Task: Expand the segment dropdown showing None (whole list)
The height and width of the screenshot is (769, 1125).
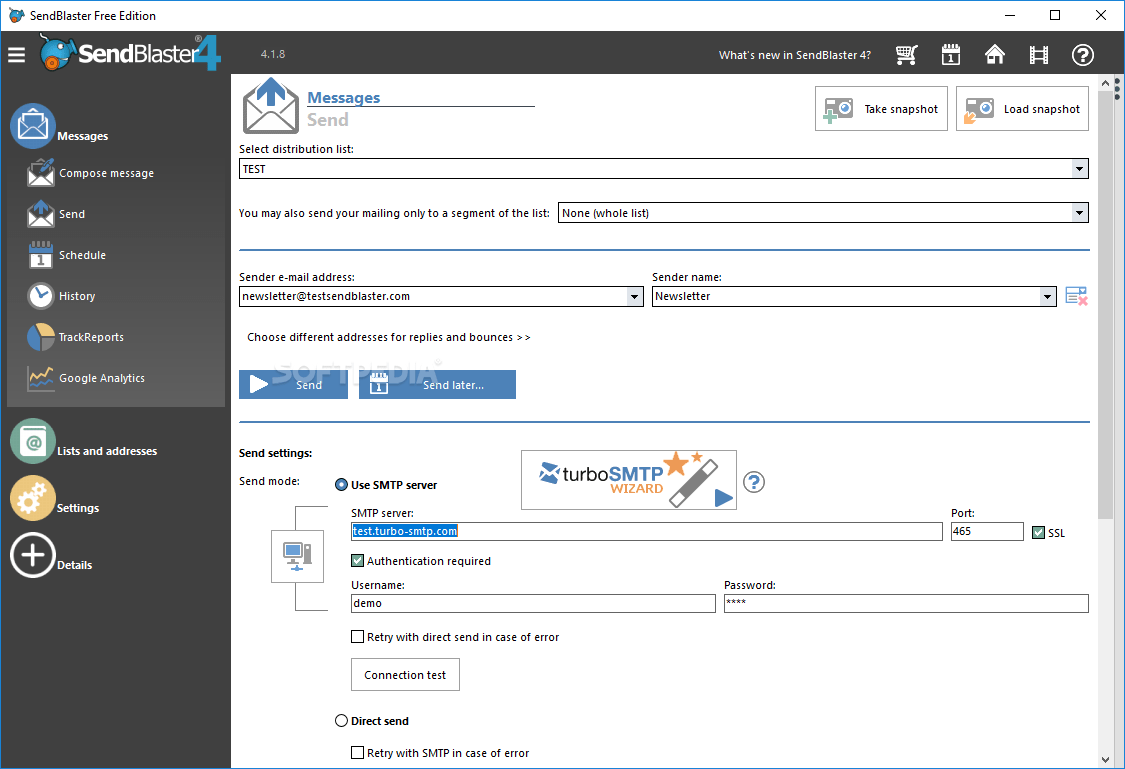Action: point(1078,212)
